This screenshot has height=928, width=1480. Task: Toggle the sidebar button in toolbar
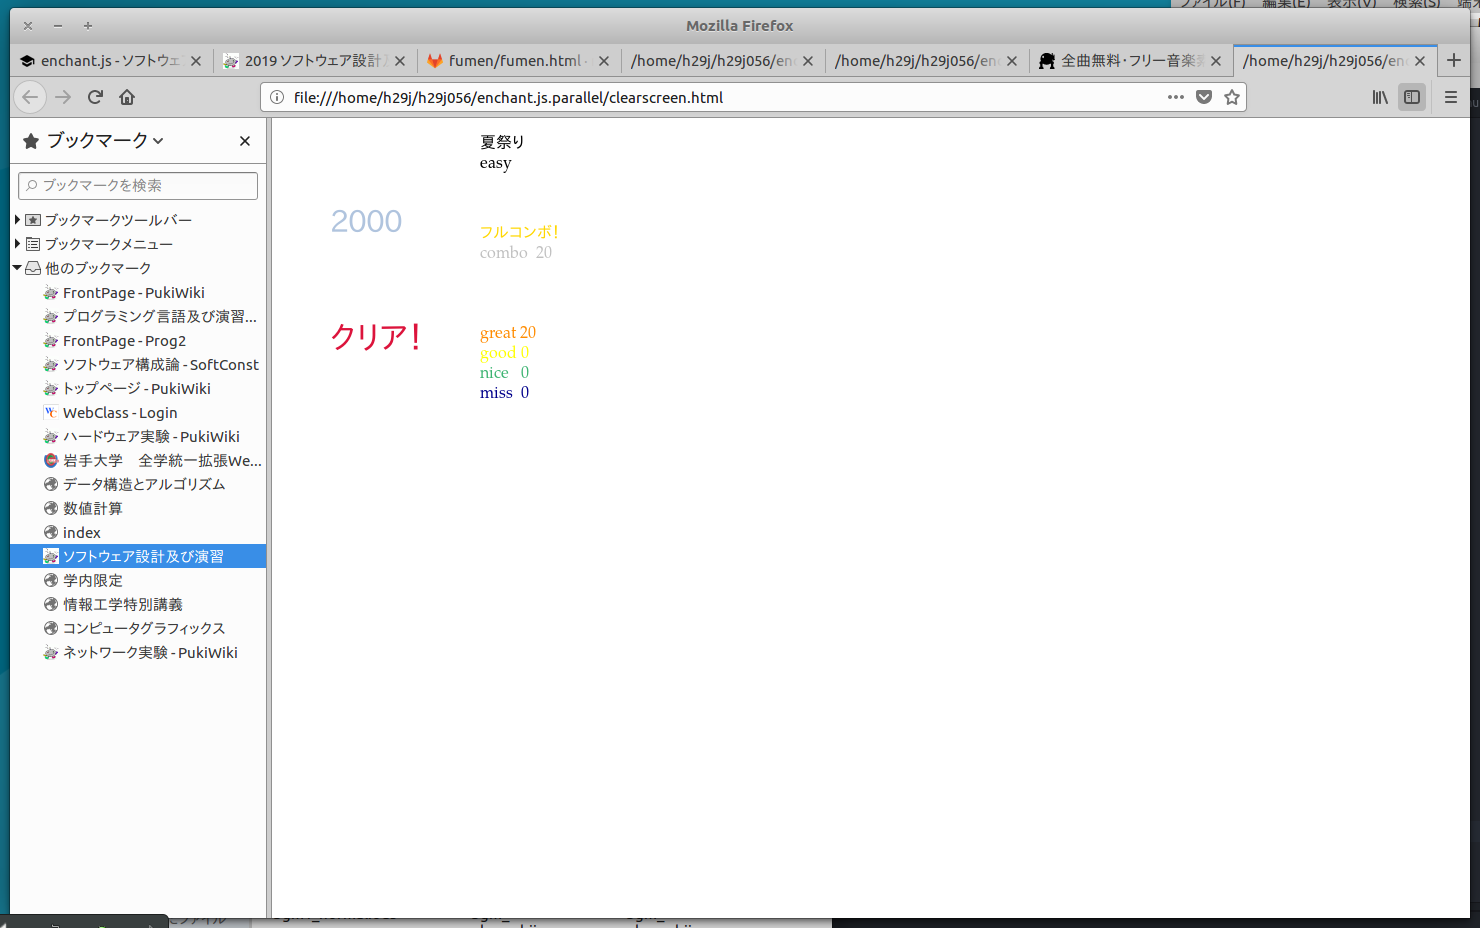point(1412,97)
